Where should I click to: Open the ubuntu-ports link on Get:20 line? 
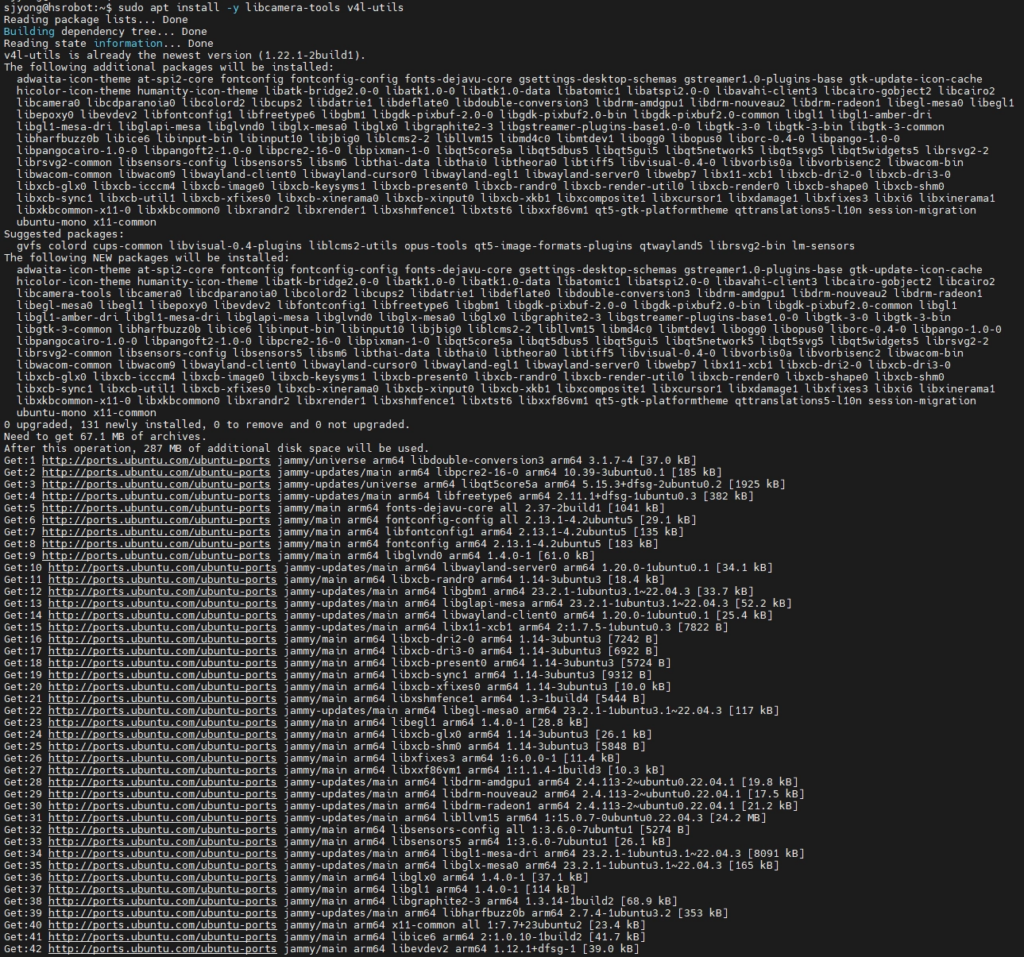coord(163,687)
